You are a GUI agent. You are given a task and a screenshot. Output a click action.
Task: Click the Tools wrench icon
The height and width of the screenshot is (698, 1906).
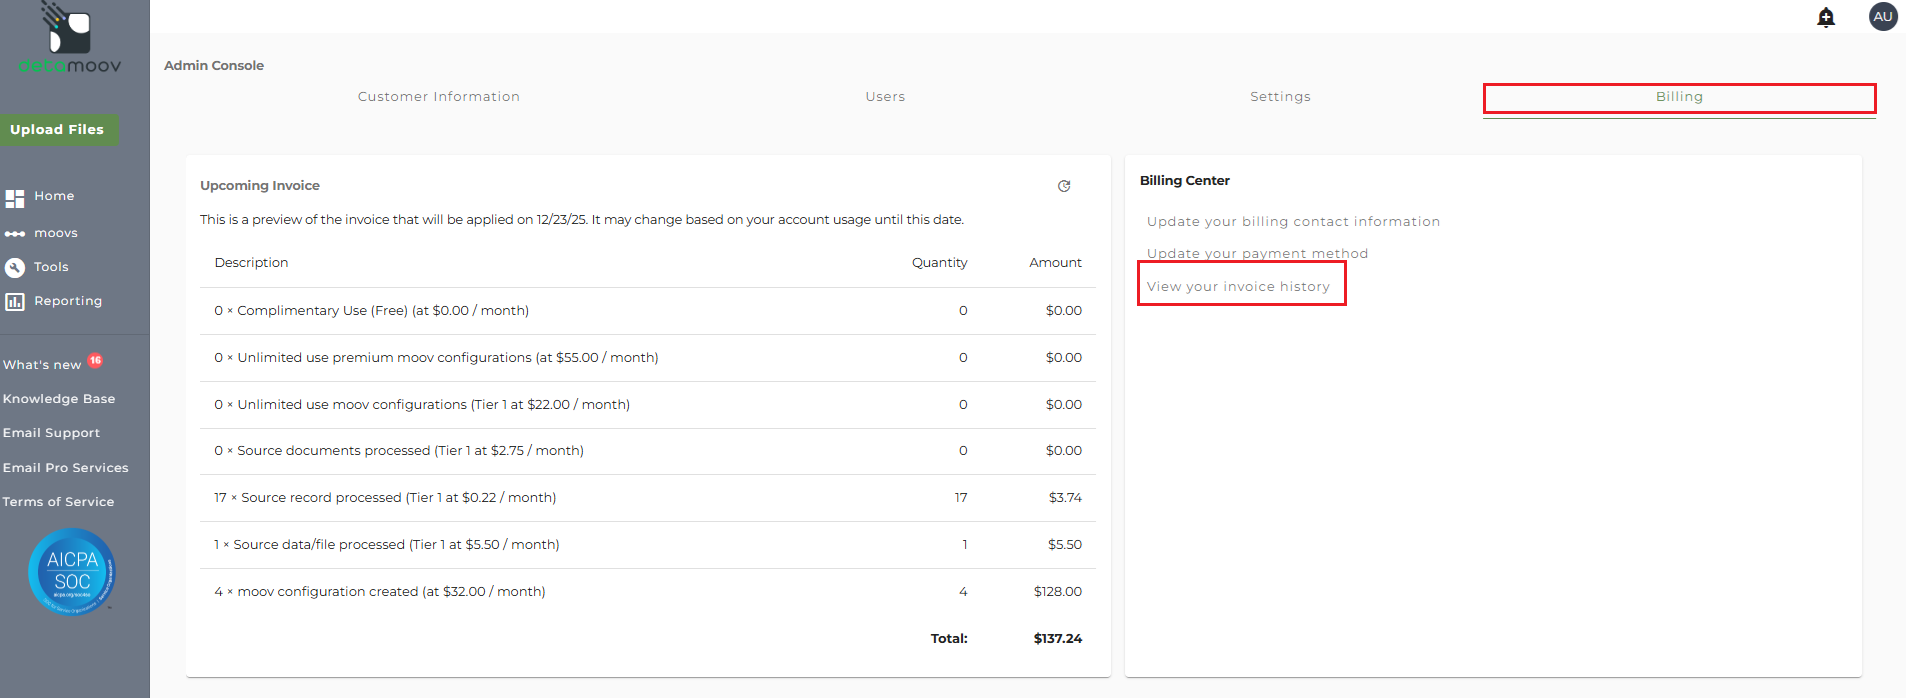pyautogui.click(x=15, y=268)
